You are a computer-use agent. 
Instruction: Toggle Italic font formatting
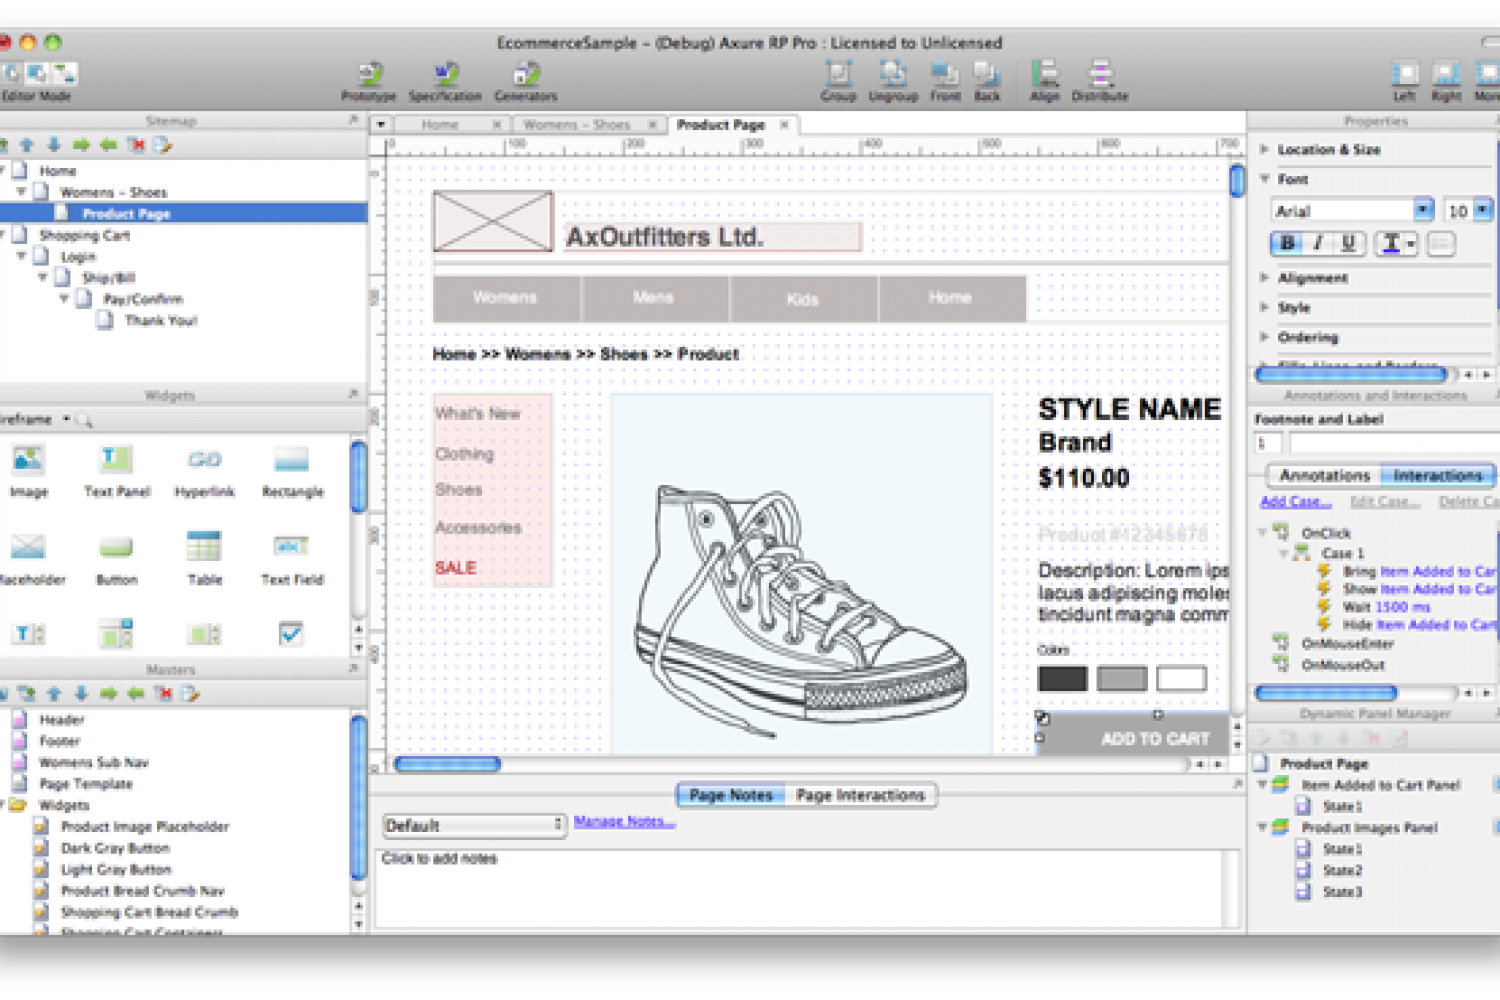tap(1318, 243)
